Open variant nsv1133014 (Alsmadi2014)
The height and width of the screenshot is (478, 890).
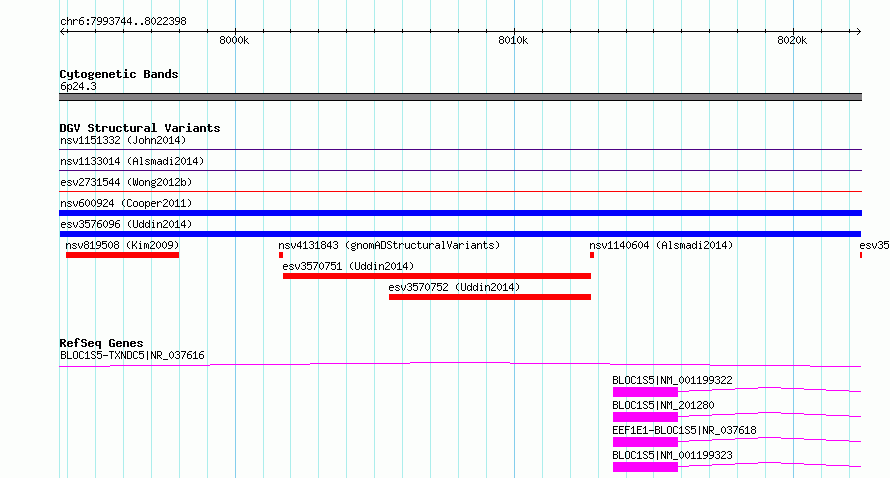point(132,161)
